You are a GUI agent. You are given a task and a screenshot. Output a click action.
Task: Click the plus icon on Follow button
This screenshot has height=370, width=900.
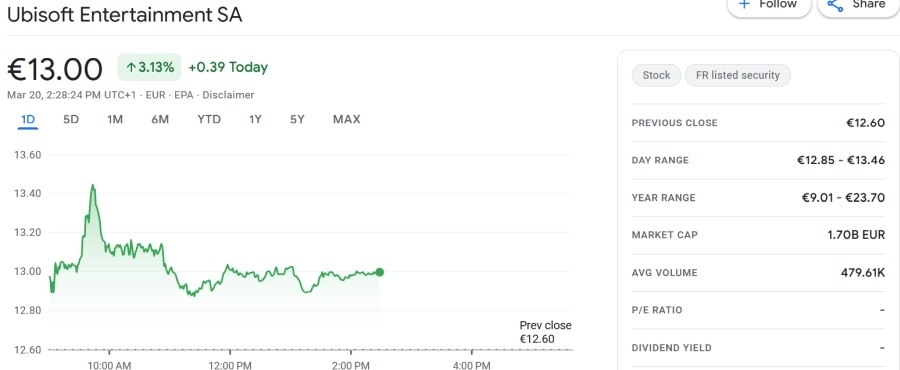744,3
